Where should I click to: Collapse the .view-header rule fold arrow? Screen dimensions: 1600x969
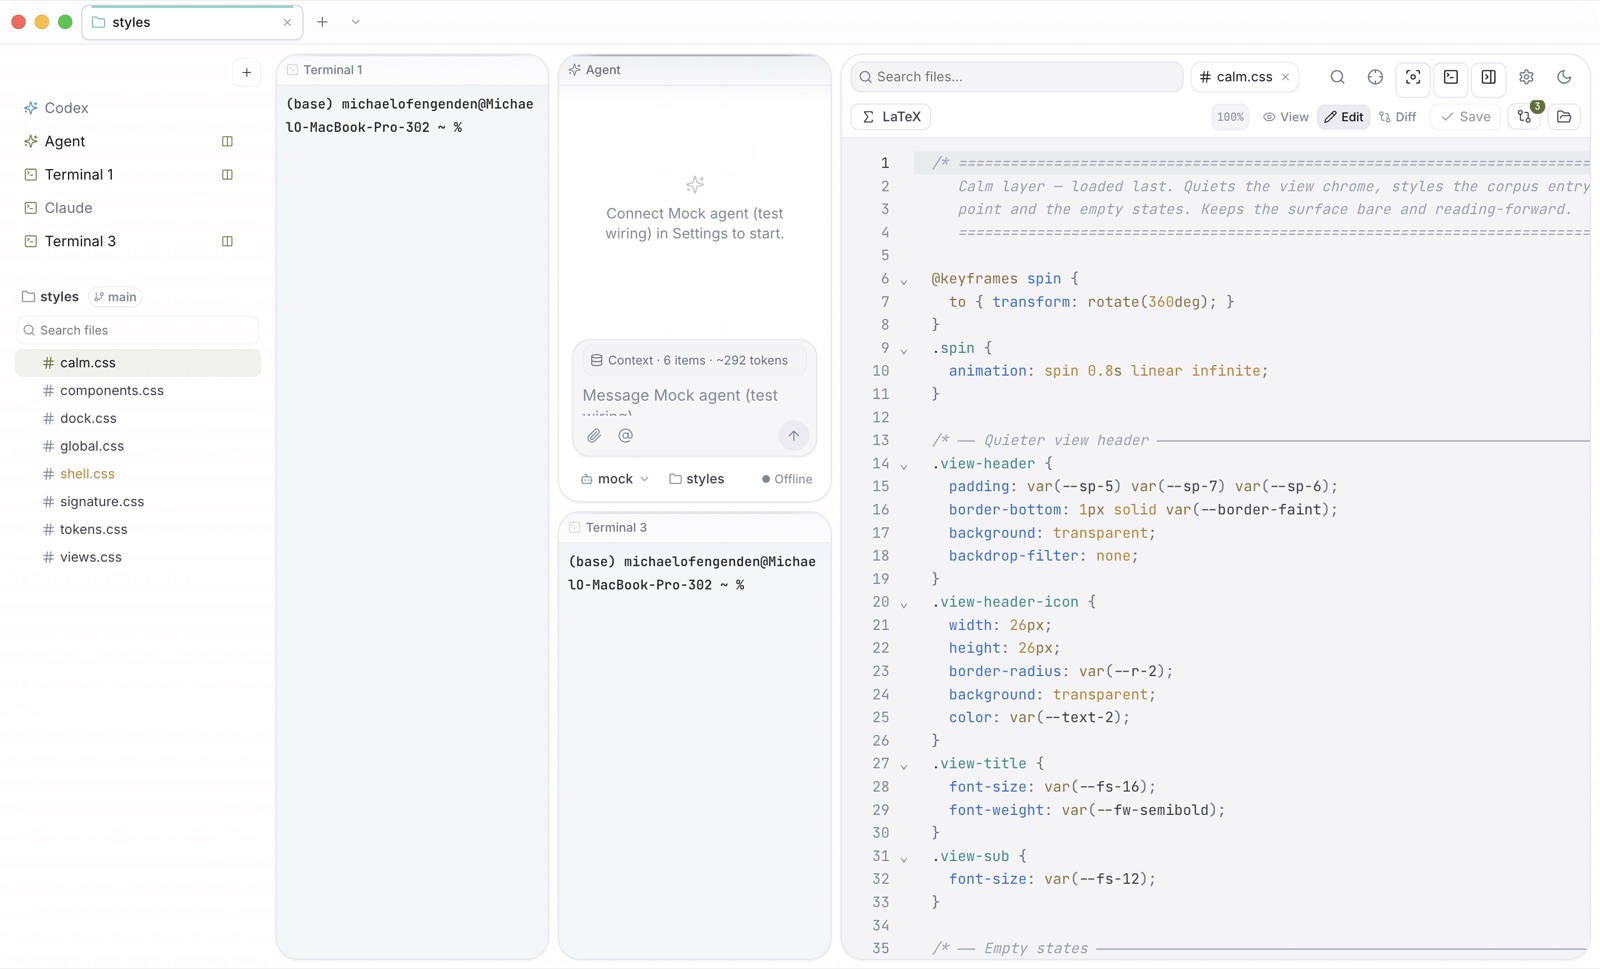(x=904, y=465)
